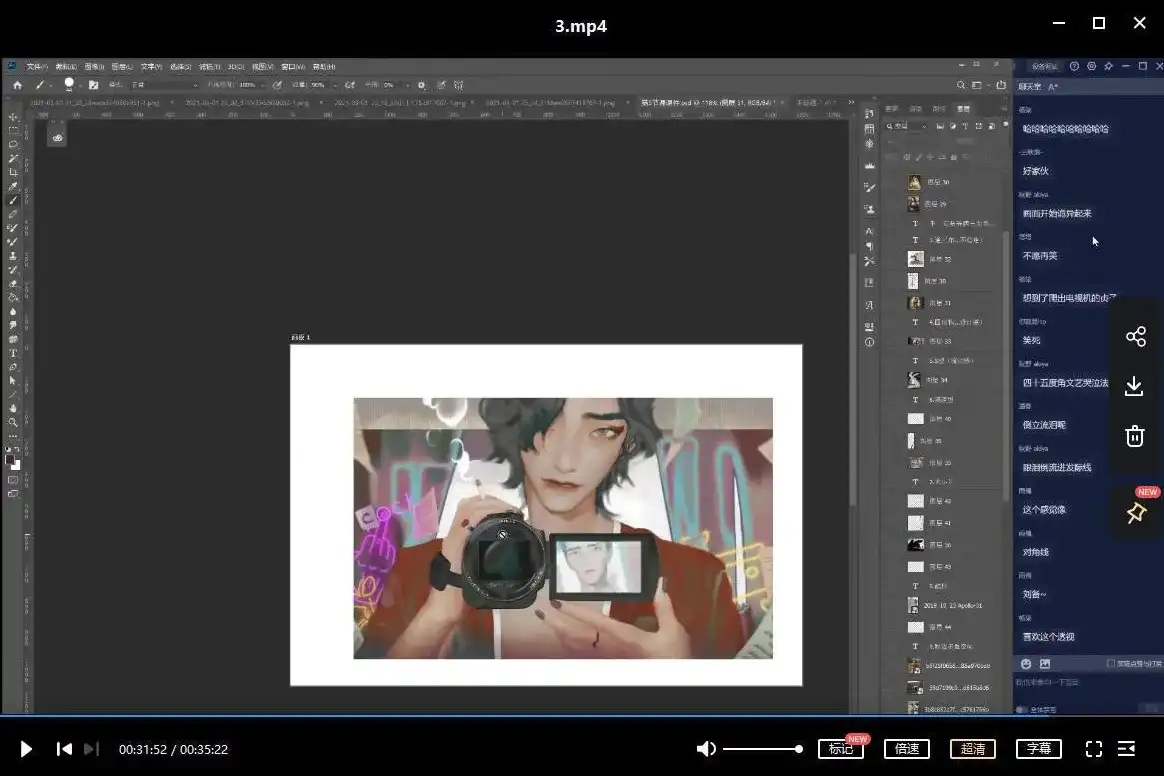Click the pin icon with NEW badge
Screen dimensions: 1164x776
tap(1135, 513)
